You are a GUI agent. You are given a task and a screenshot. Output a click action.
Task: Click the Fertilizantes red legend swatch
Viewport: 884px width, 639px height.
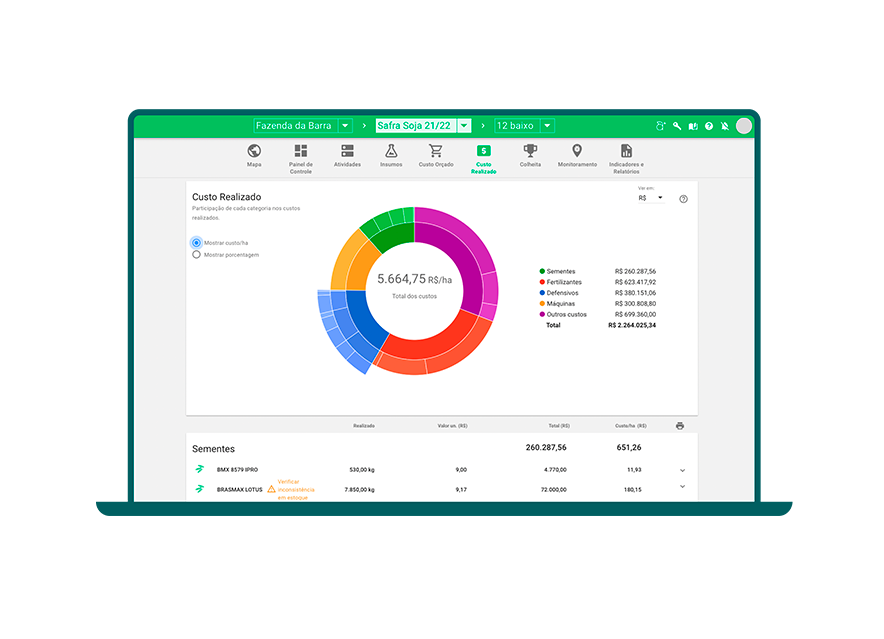point(543,282)
